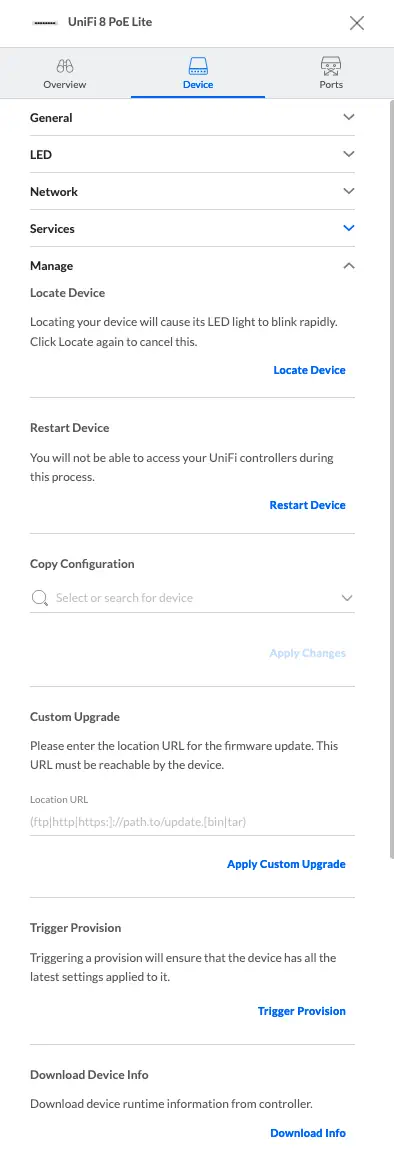Switch to the Ports tab
The height and width of the screenshot is (1160, 394).
(330, 73)
